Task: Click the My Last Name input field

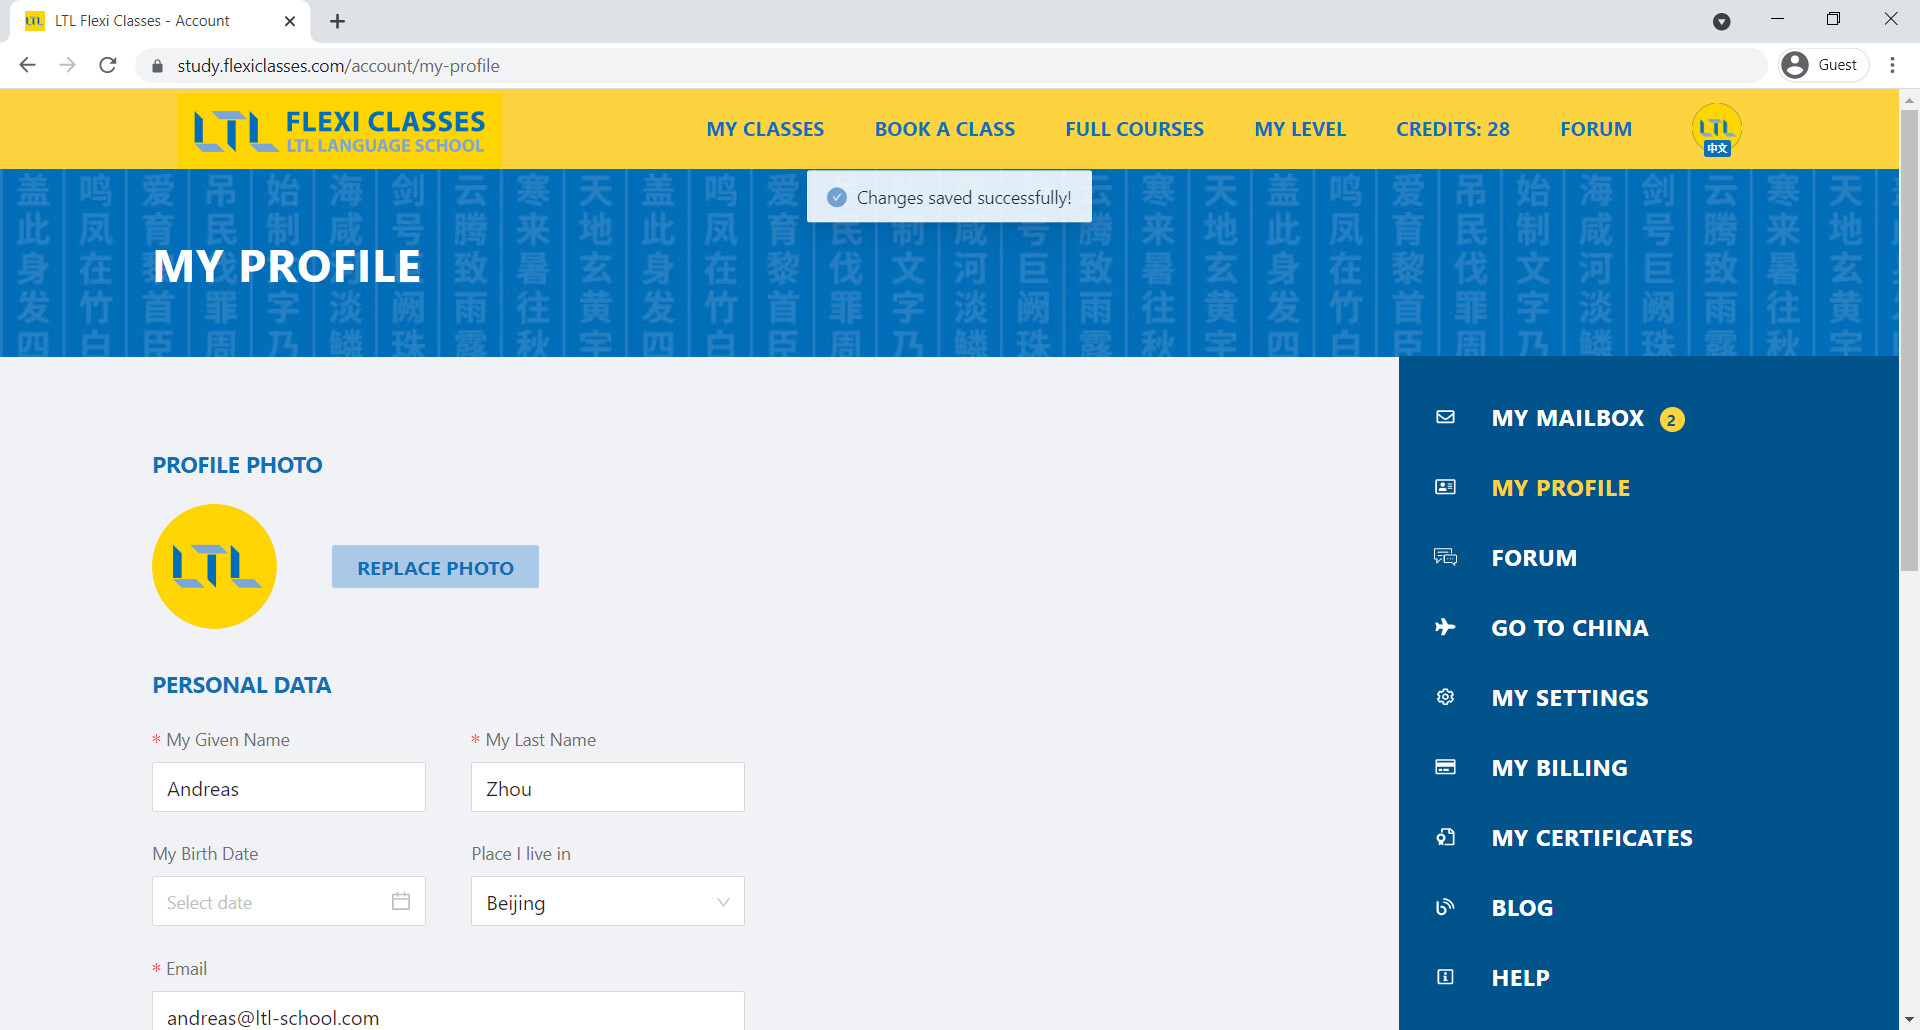Action: 608,787
